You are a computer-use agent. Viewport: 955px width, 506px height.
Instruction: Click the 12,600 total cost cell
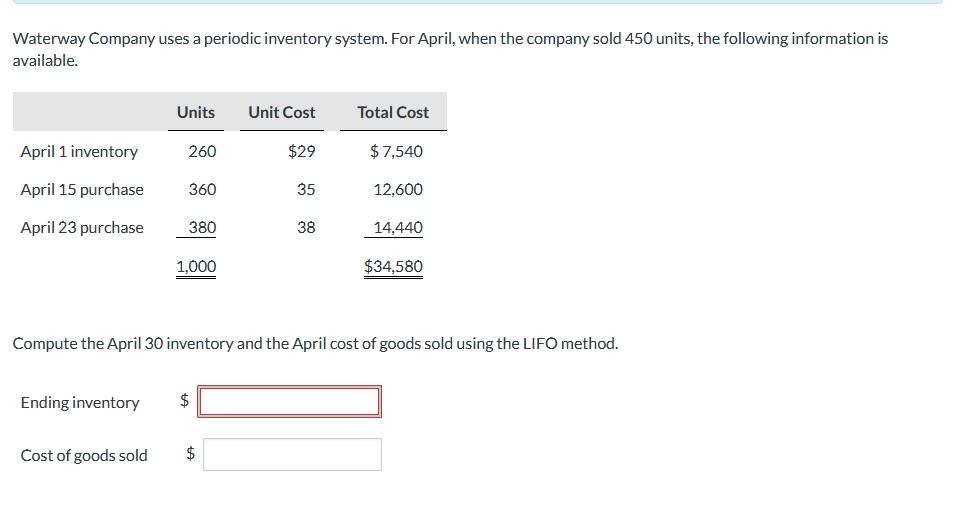(397, 189)
